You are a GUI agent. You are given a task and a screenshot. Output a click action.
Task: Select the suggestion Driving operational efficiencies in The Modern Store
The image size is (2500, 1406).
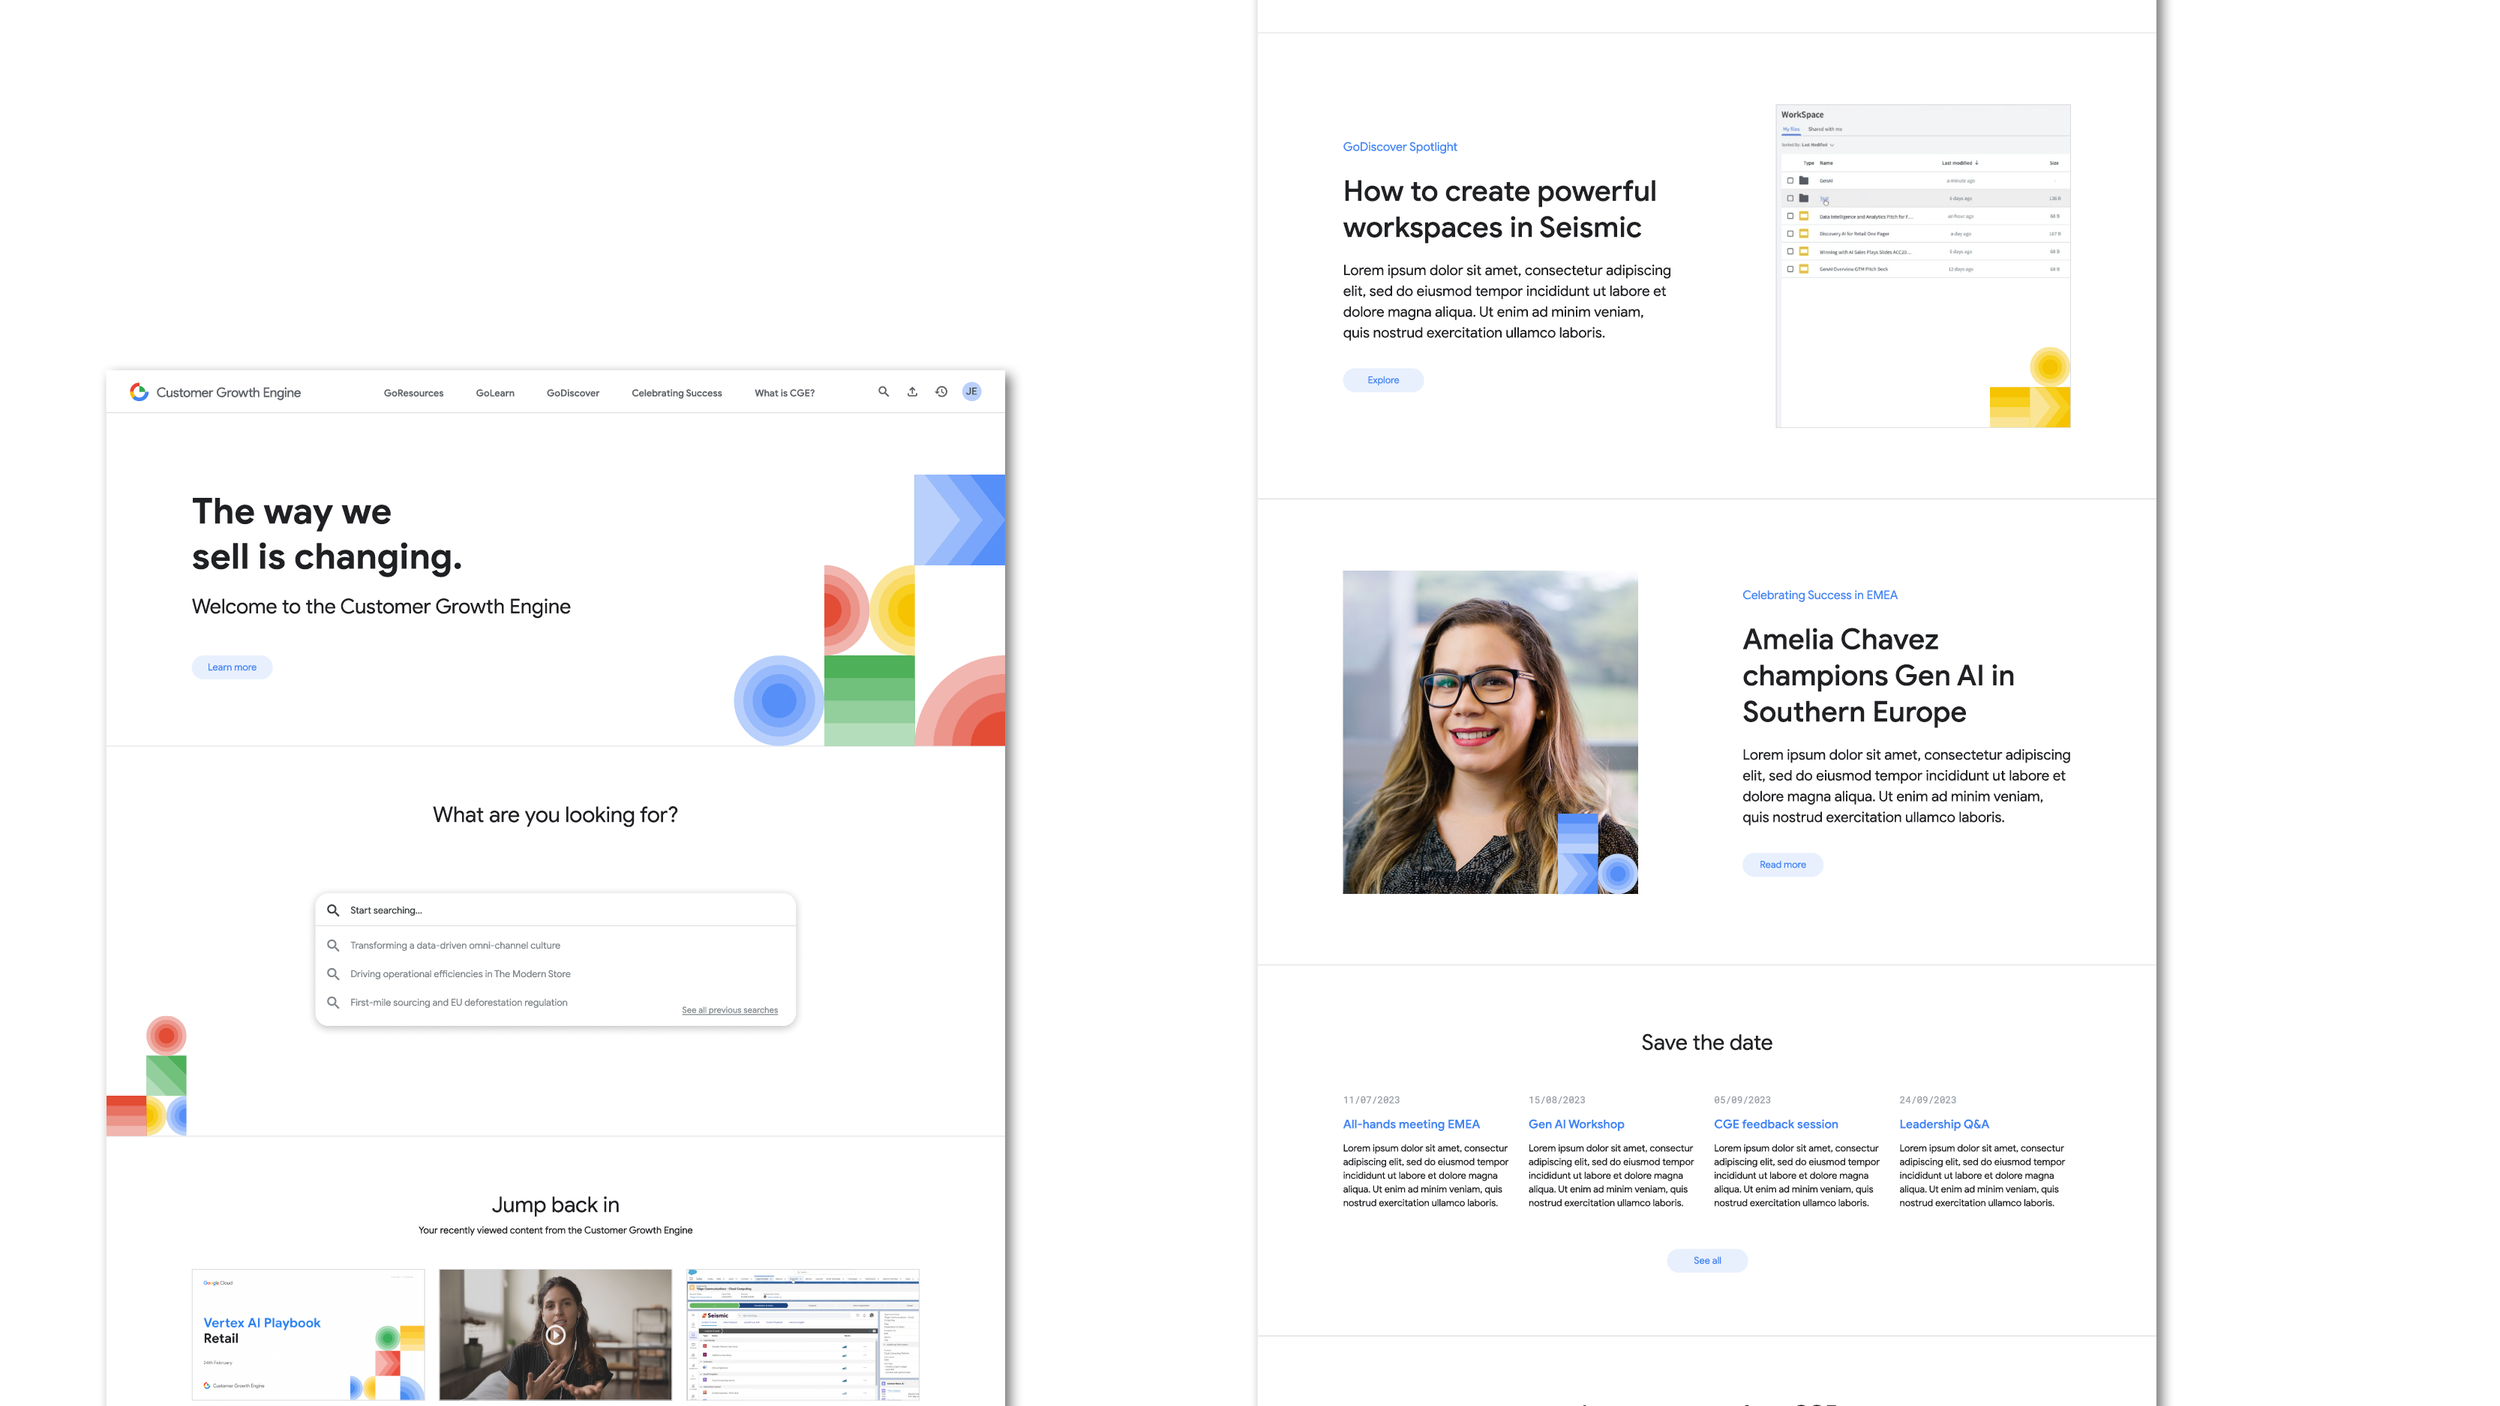click(x=460, y=974)
